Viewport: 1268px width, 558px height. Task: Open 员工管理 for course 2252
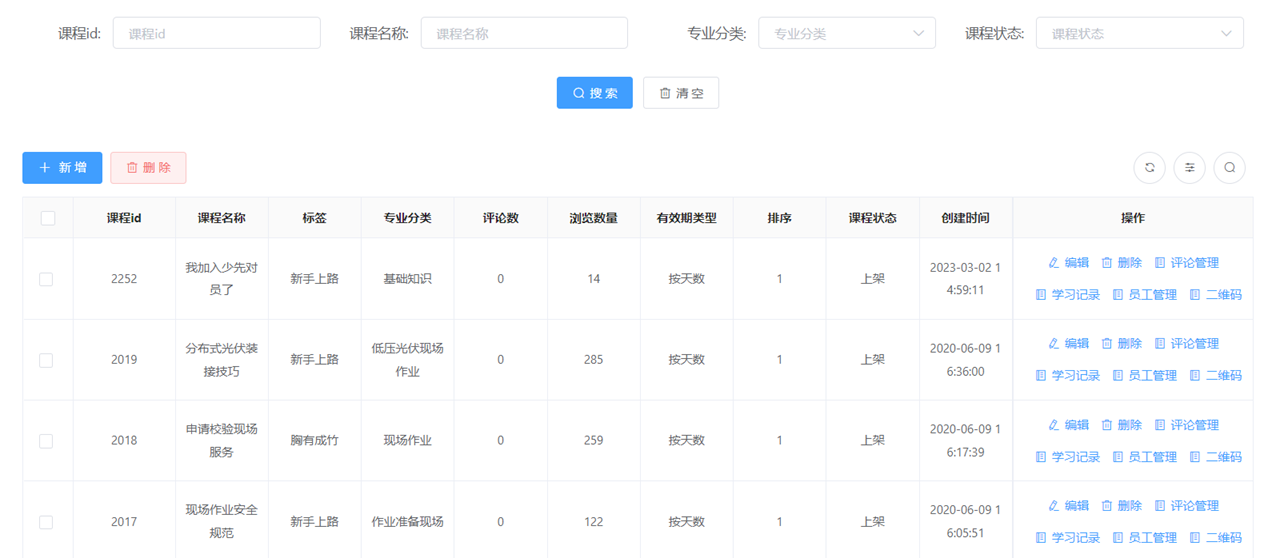(1144, 295)
